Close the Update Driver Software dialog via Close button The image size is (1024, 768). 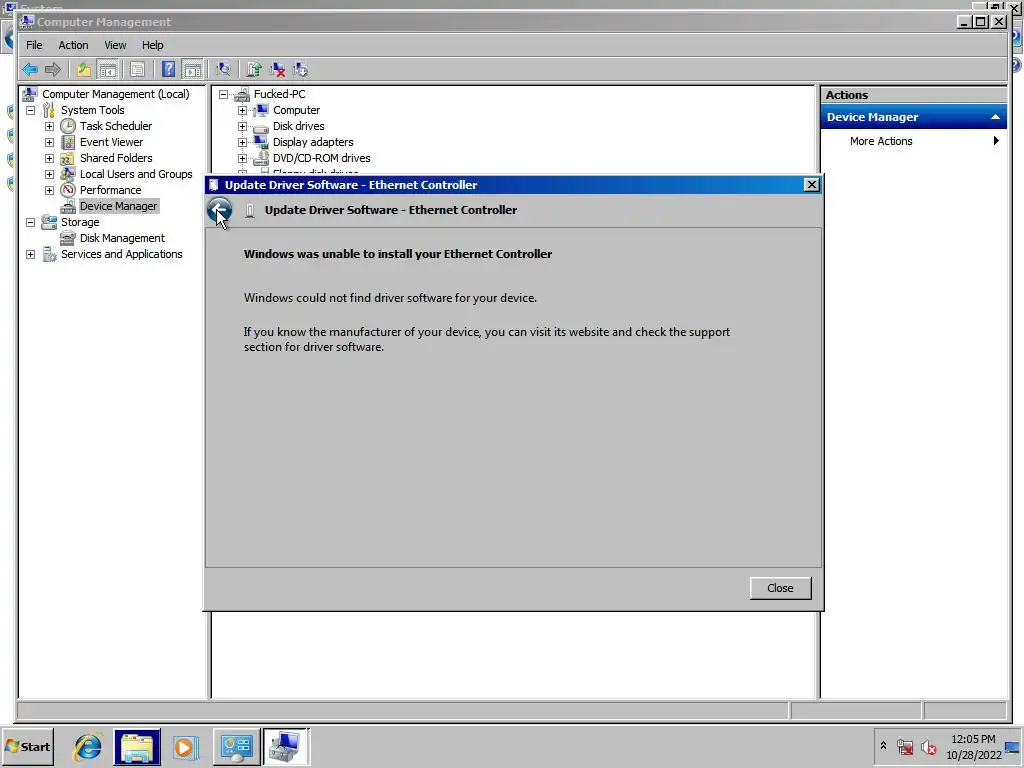point(780,588)
